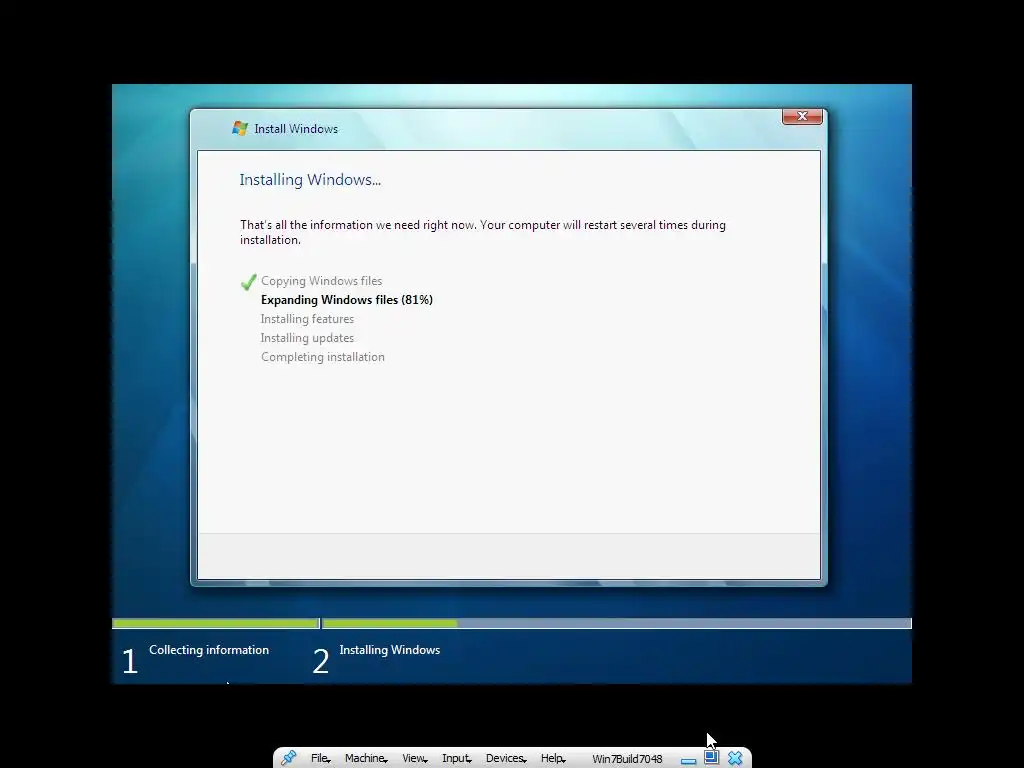The width and height of the screenshot is (1024, 768).
Task: Click the Win7Build7048 VM name label
Action: [x=627, y=759]
